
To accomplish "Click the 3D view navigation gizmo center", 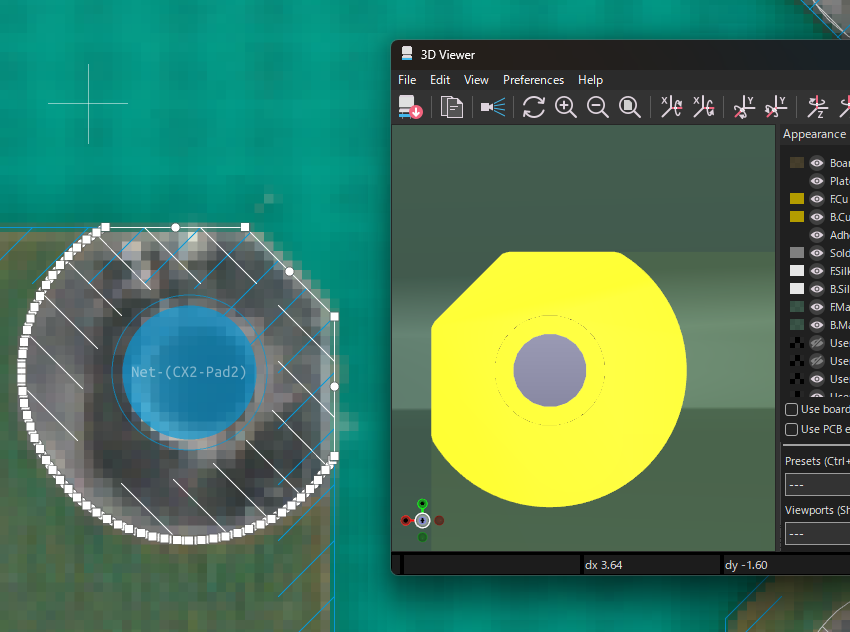I will pyautogui.click(x=422, y=520).
